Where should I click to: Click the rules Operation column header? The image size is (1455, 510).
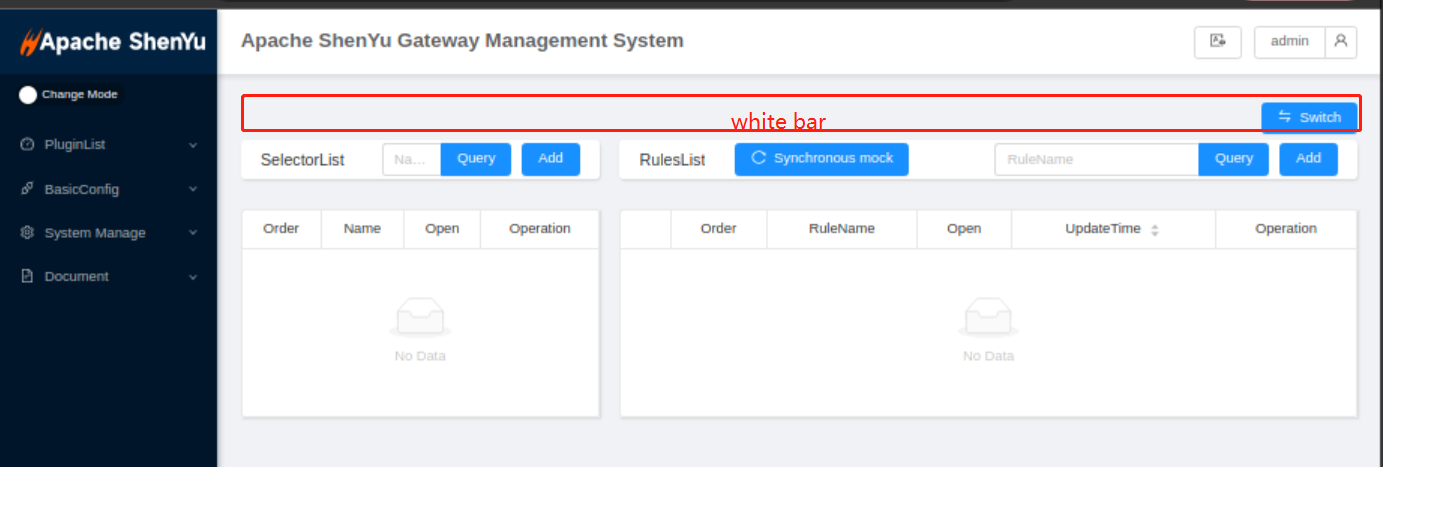[1286, 229]
